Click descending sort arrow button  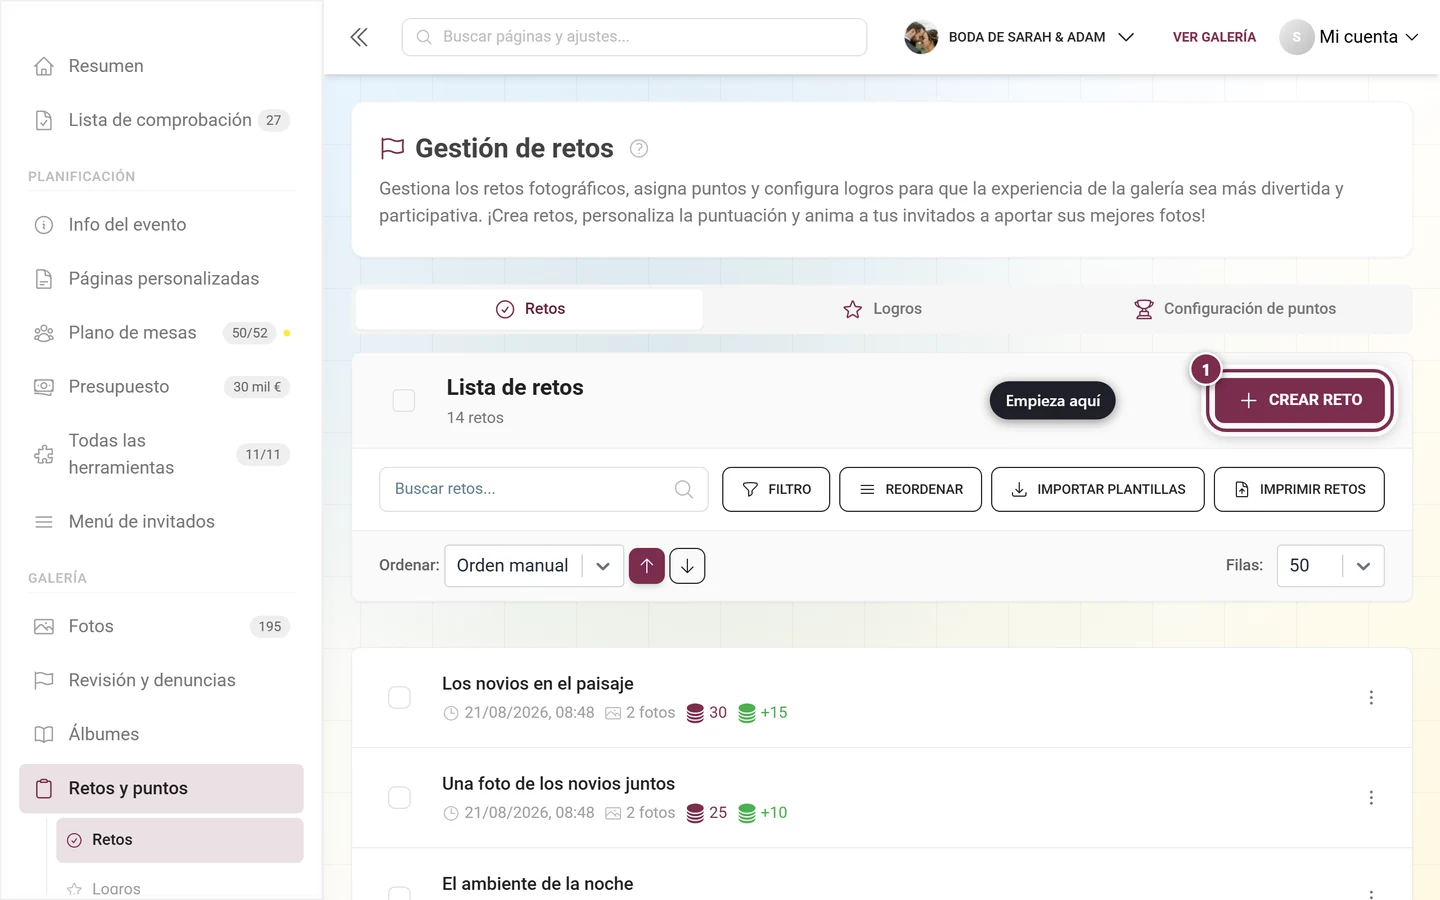687,566
